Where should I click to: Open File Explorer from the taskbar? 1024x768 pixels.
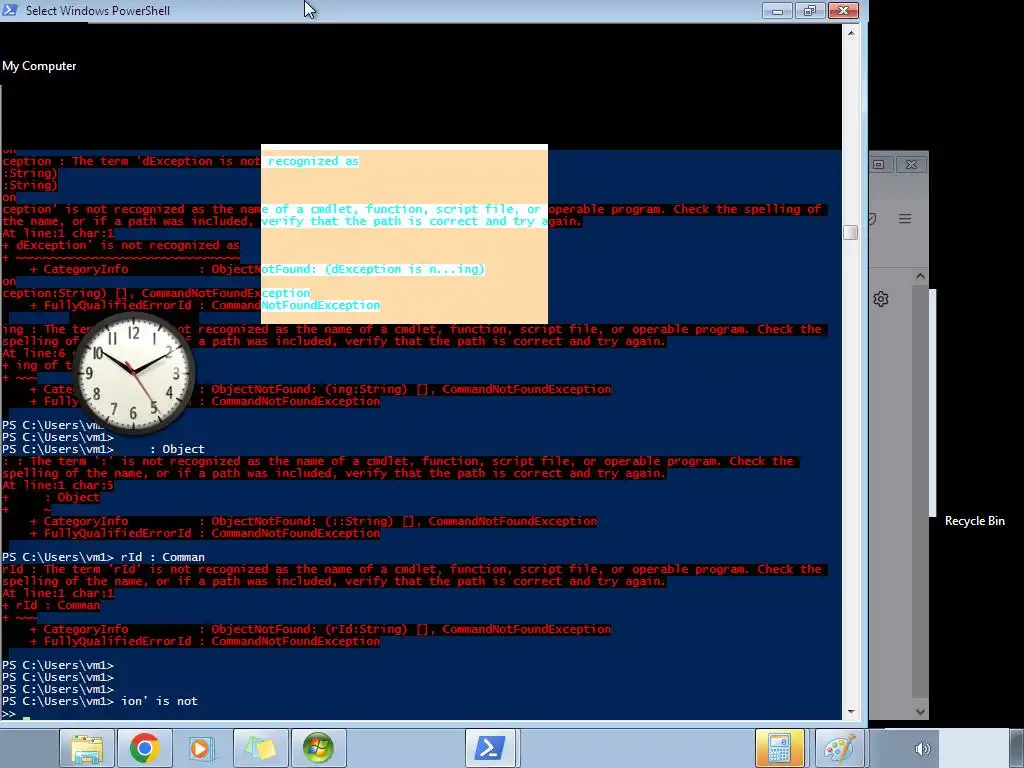coord(87,748)
